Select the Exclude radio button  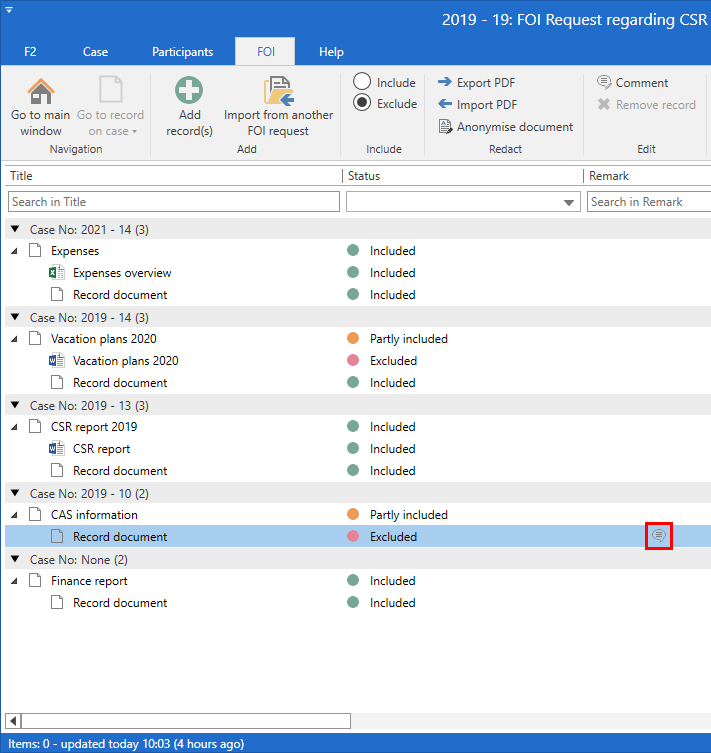coord(362,103)
